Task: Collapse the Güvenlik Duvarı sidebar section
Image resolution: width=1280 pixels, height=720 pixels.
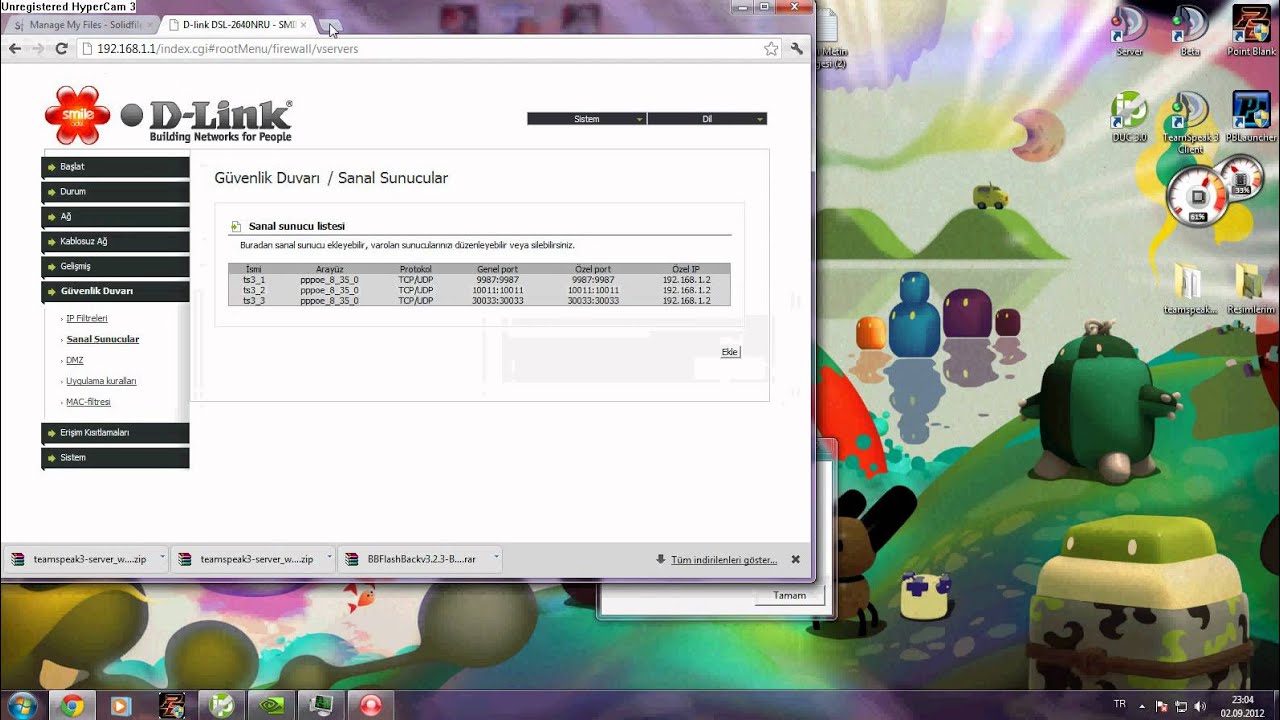Action: pos(115,291)
